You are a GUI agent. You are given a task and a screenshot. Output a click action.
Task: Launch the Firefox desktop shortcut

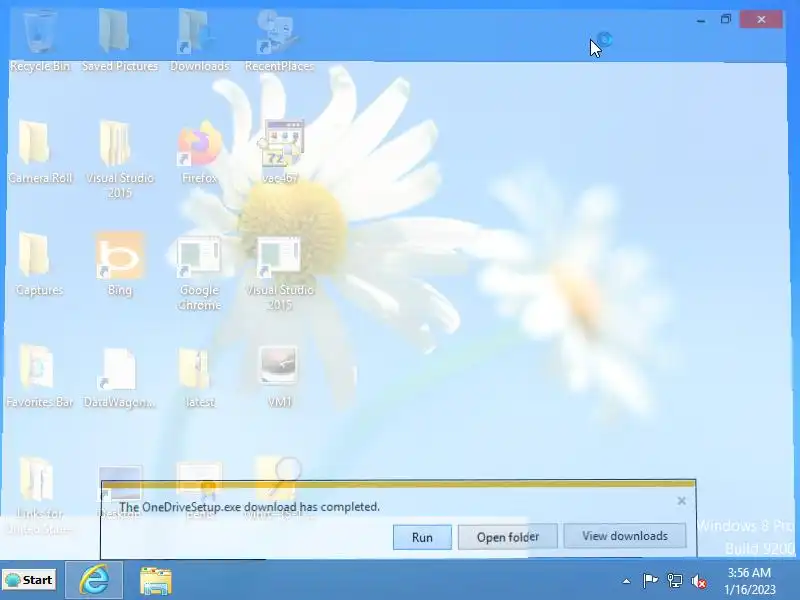point(199,152)
